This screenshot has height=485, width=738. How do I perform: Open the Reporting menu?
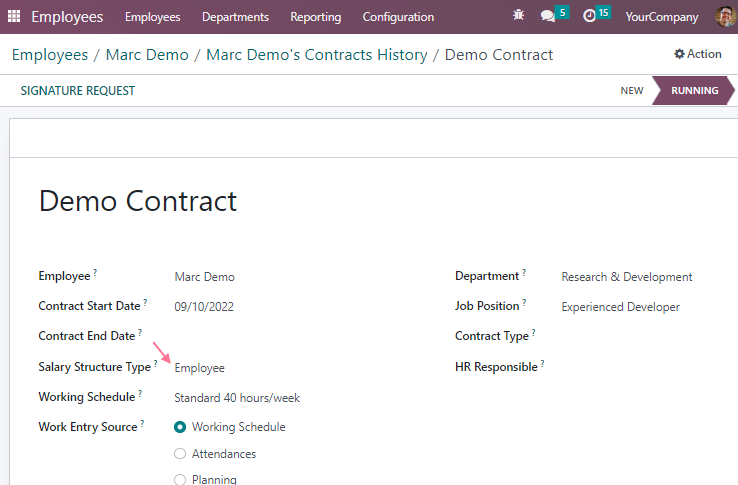[315, 17]
